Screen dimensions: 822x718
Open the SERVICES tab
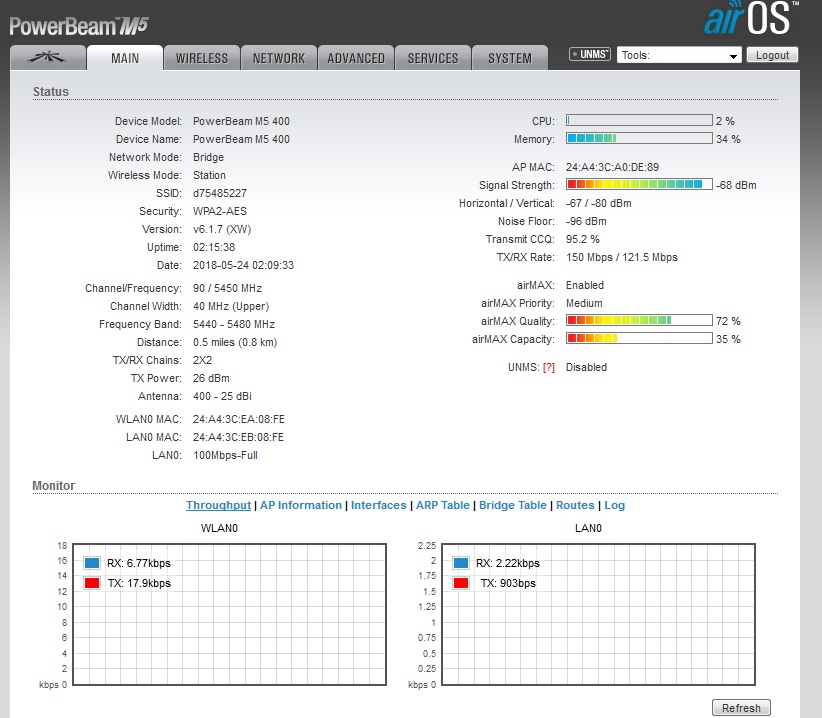pos(433,58)
